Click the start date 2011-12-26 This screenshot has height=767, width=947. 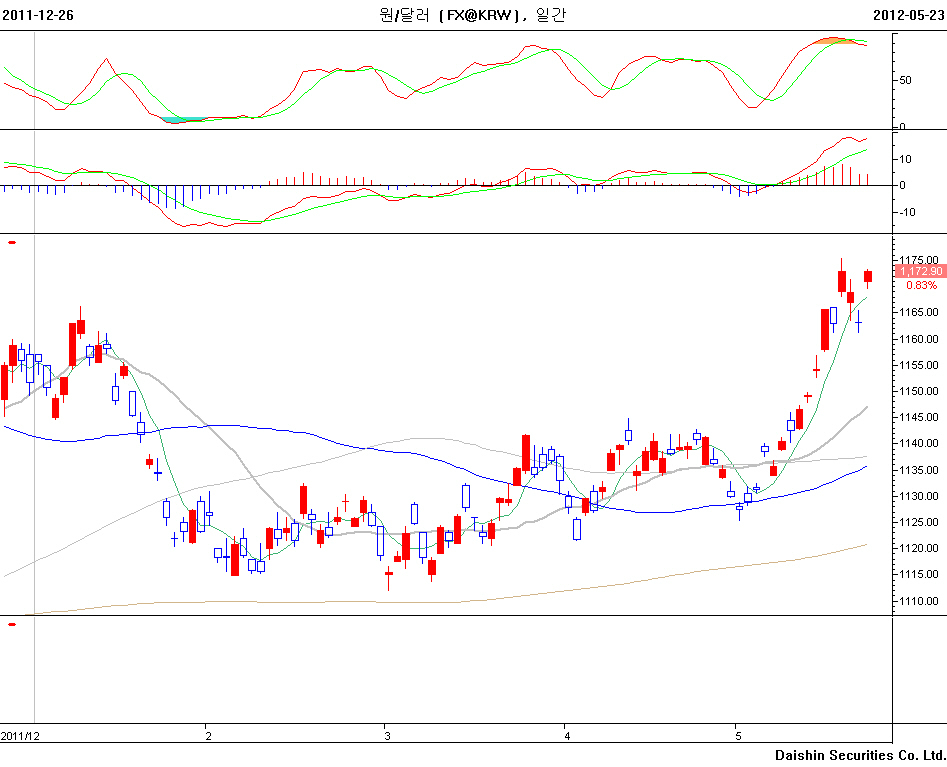[37, 15]
